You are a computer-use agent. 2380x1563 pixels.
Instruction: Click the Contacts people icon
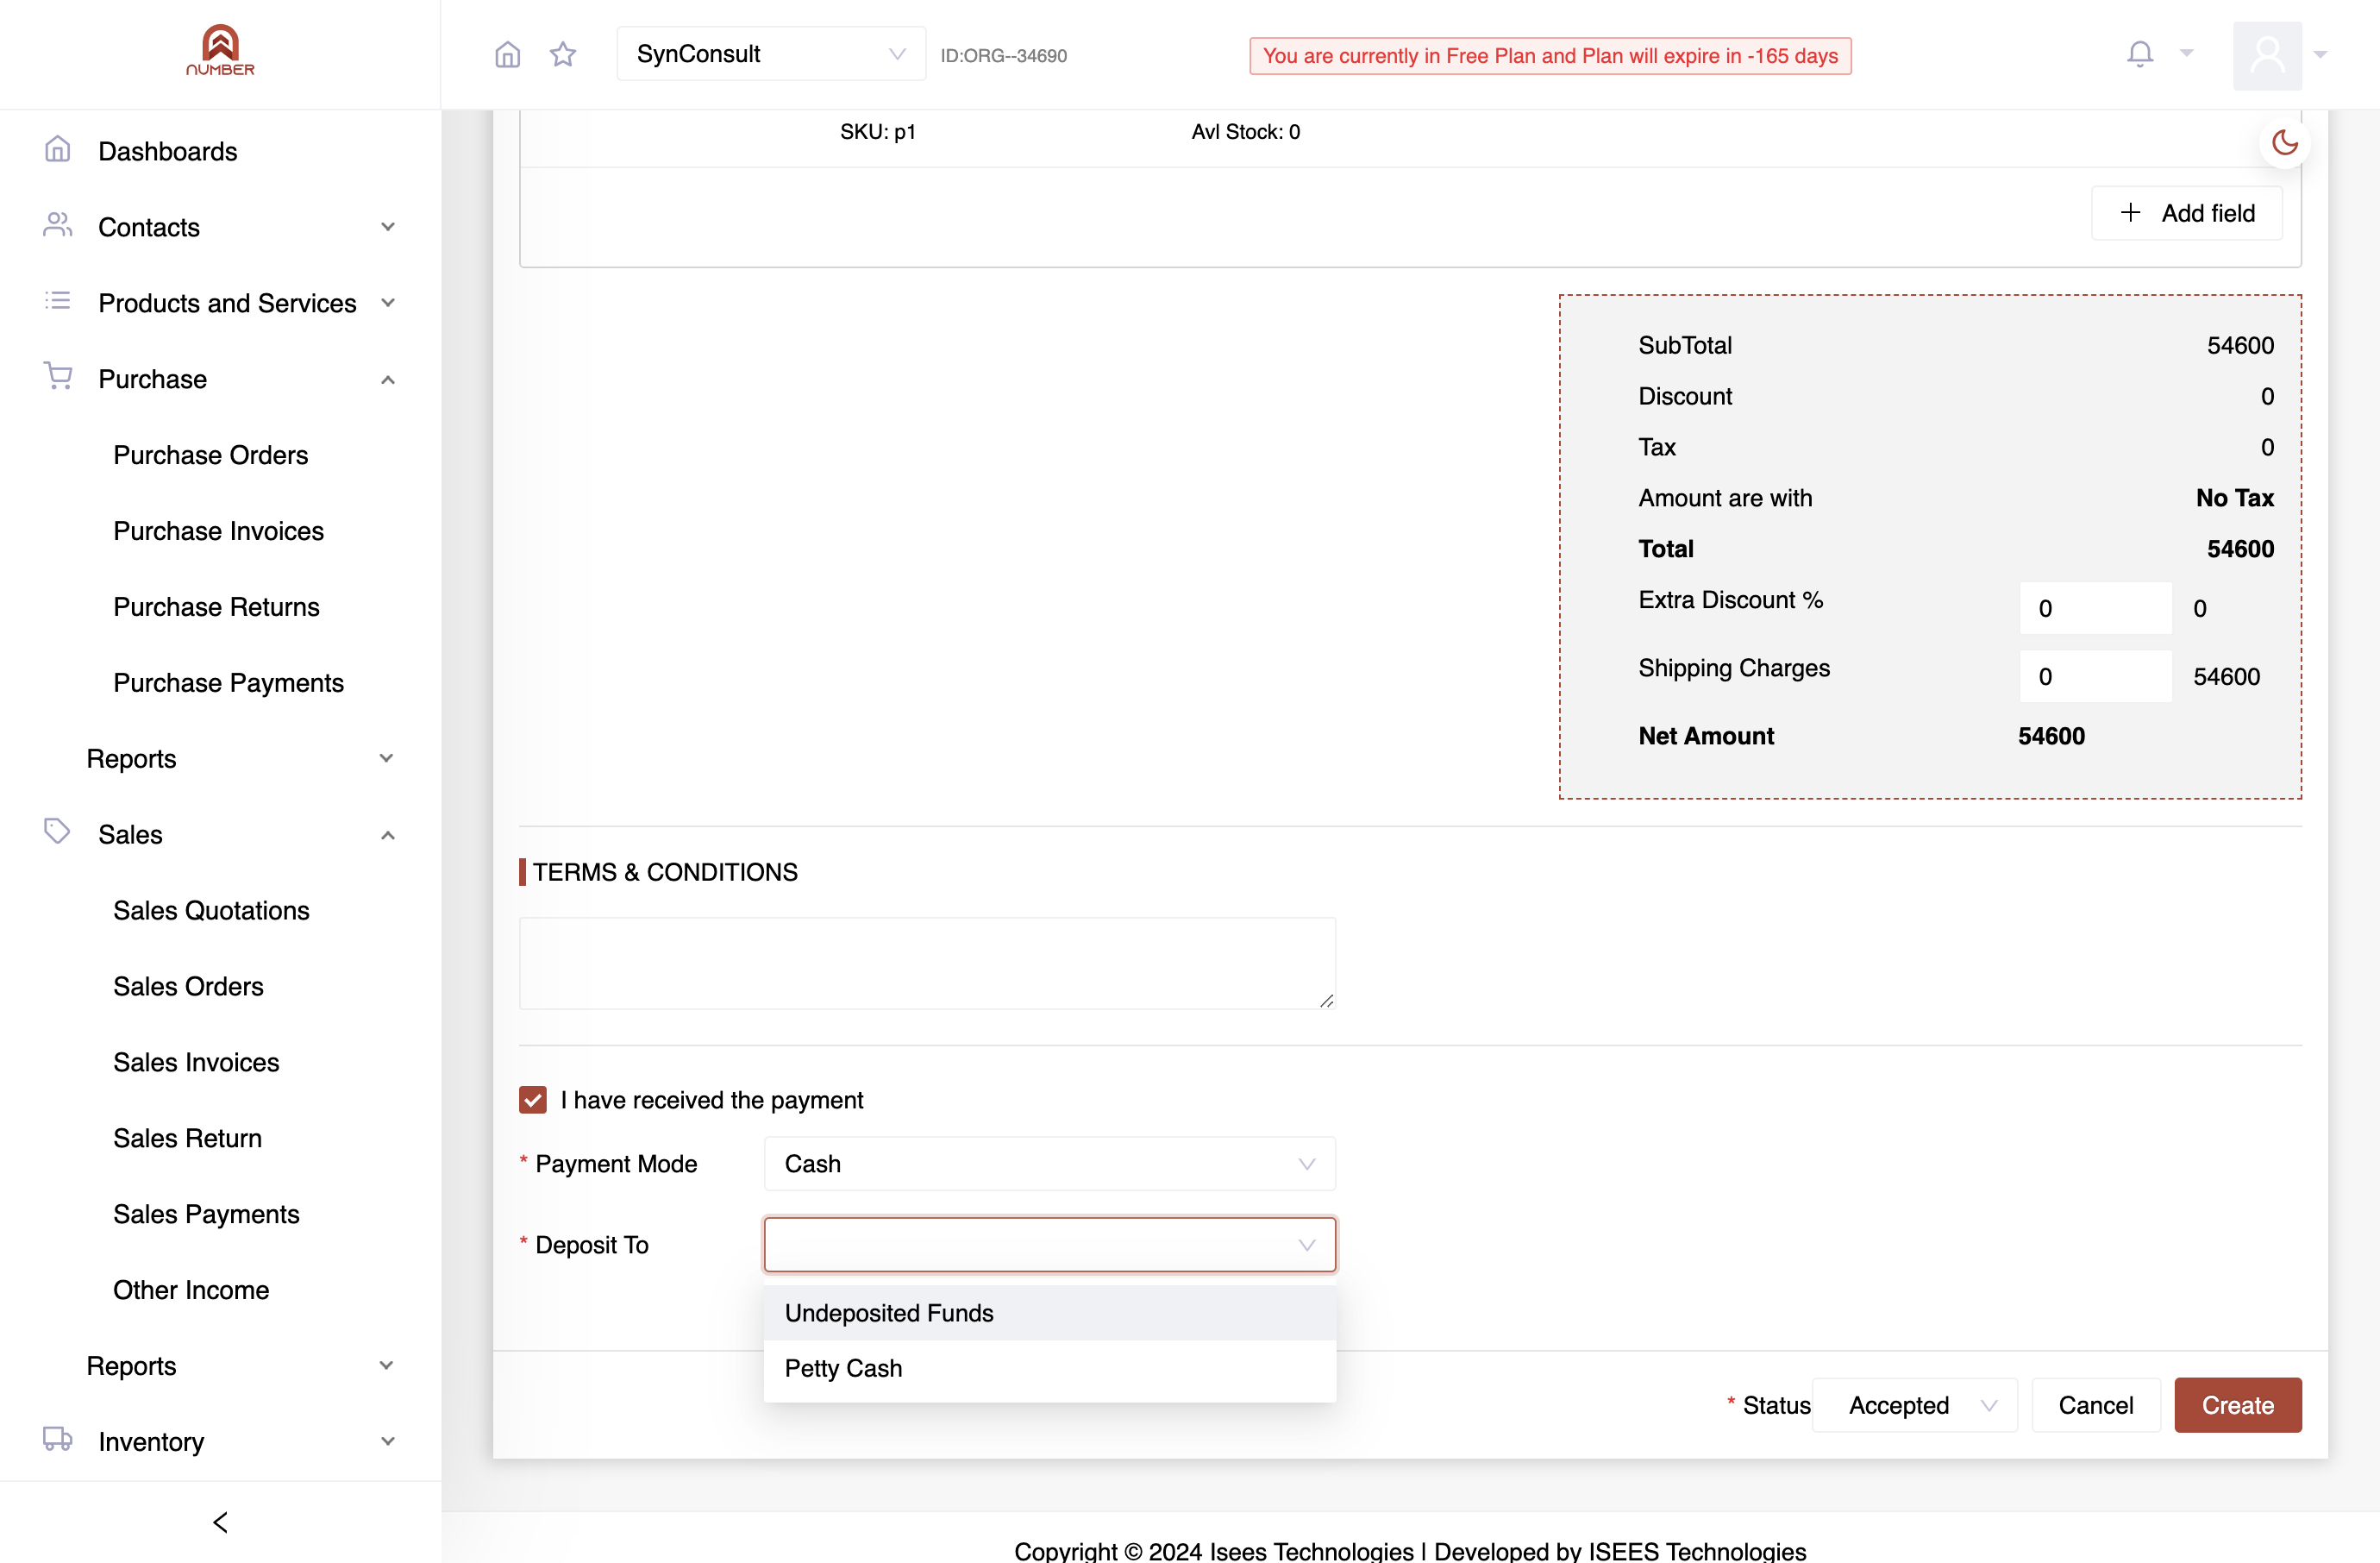point(58,225)
